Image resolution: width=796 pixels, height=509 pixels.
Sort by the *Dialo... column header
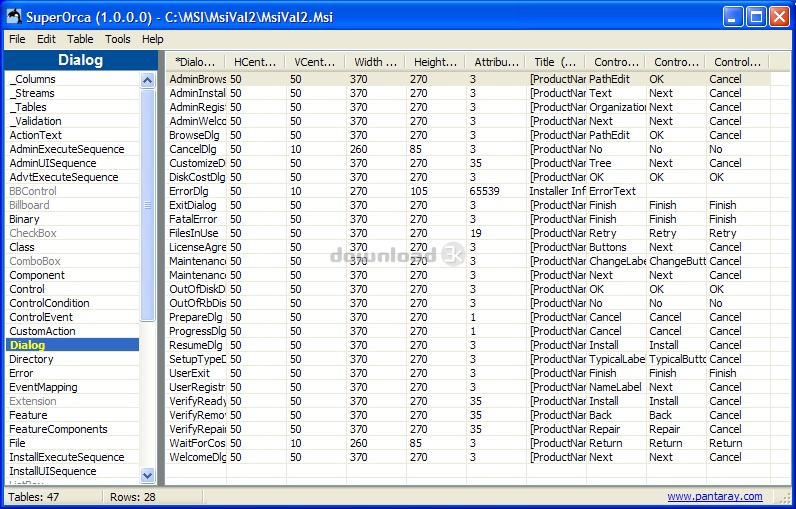(x=195, y=62)
